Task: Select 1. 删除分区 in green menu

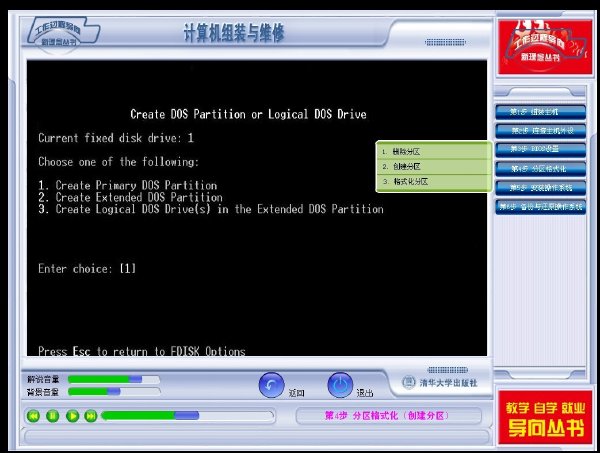Action: click(x=434, y=152)
